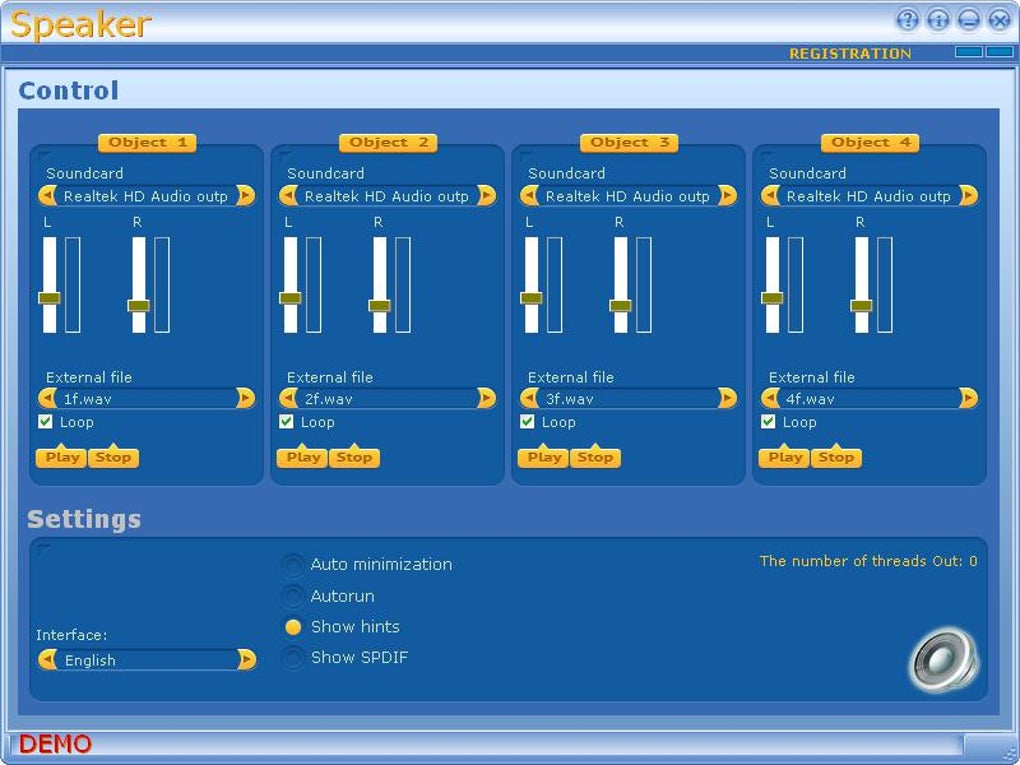The width and height of the screenshot is (1020, 765).
Task: Open the 3f.wav external file selector
Action: coord(628,398)
